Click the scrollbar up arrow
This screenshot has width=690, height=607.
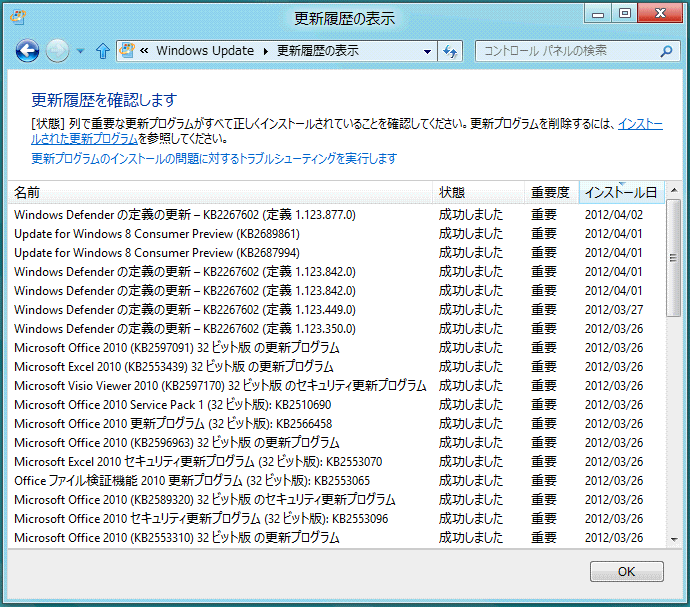[x=674, y=191]
